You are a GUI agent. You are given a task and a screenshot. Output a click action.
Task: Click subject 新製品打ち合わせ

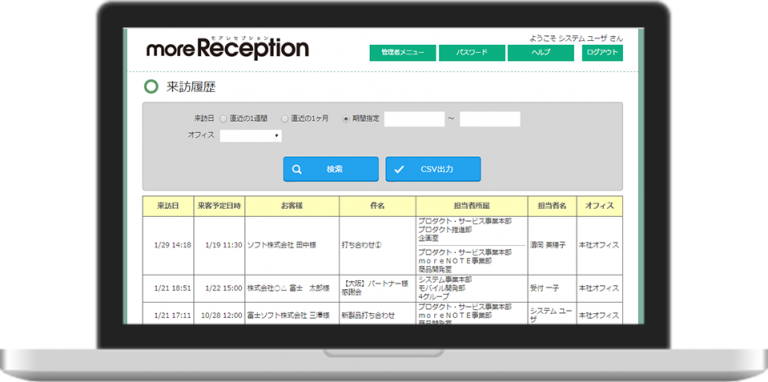[368, 316]
